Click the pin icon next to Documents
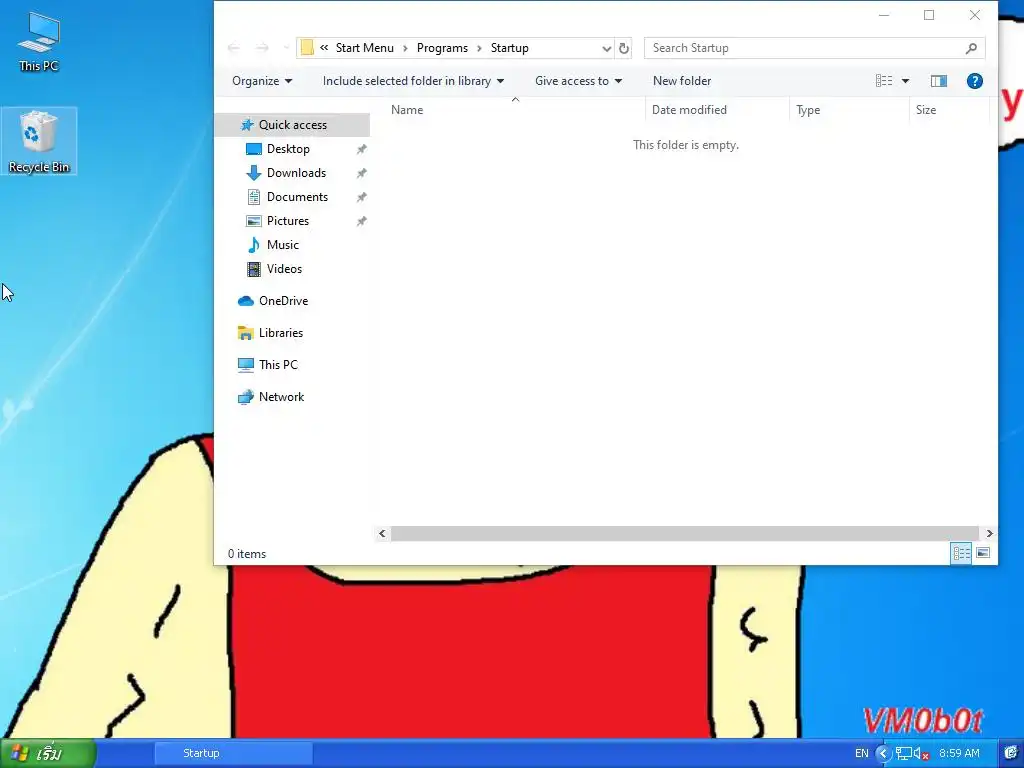Image resolution: width=1024 pixels, height=768 pixels. coord(361,197)
